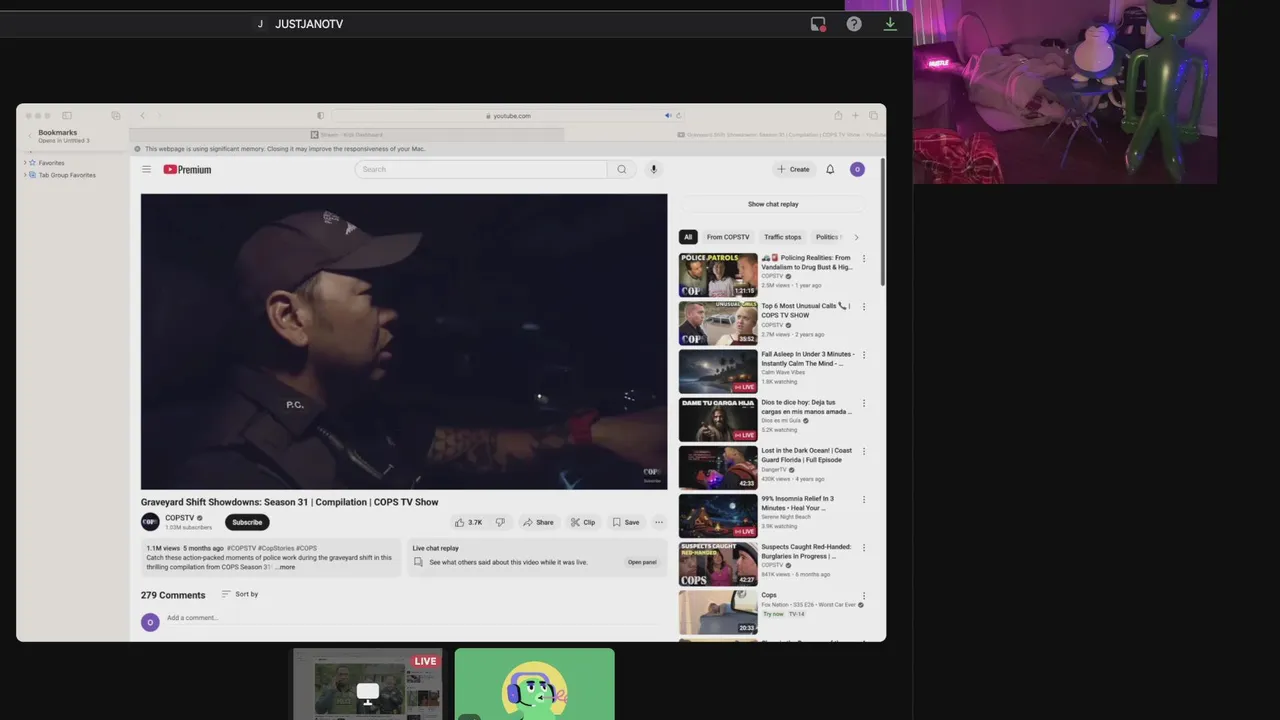Open options for Suspects Caught Red-Handed video

(x=864, y=547)
